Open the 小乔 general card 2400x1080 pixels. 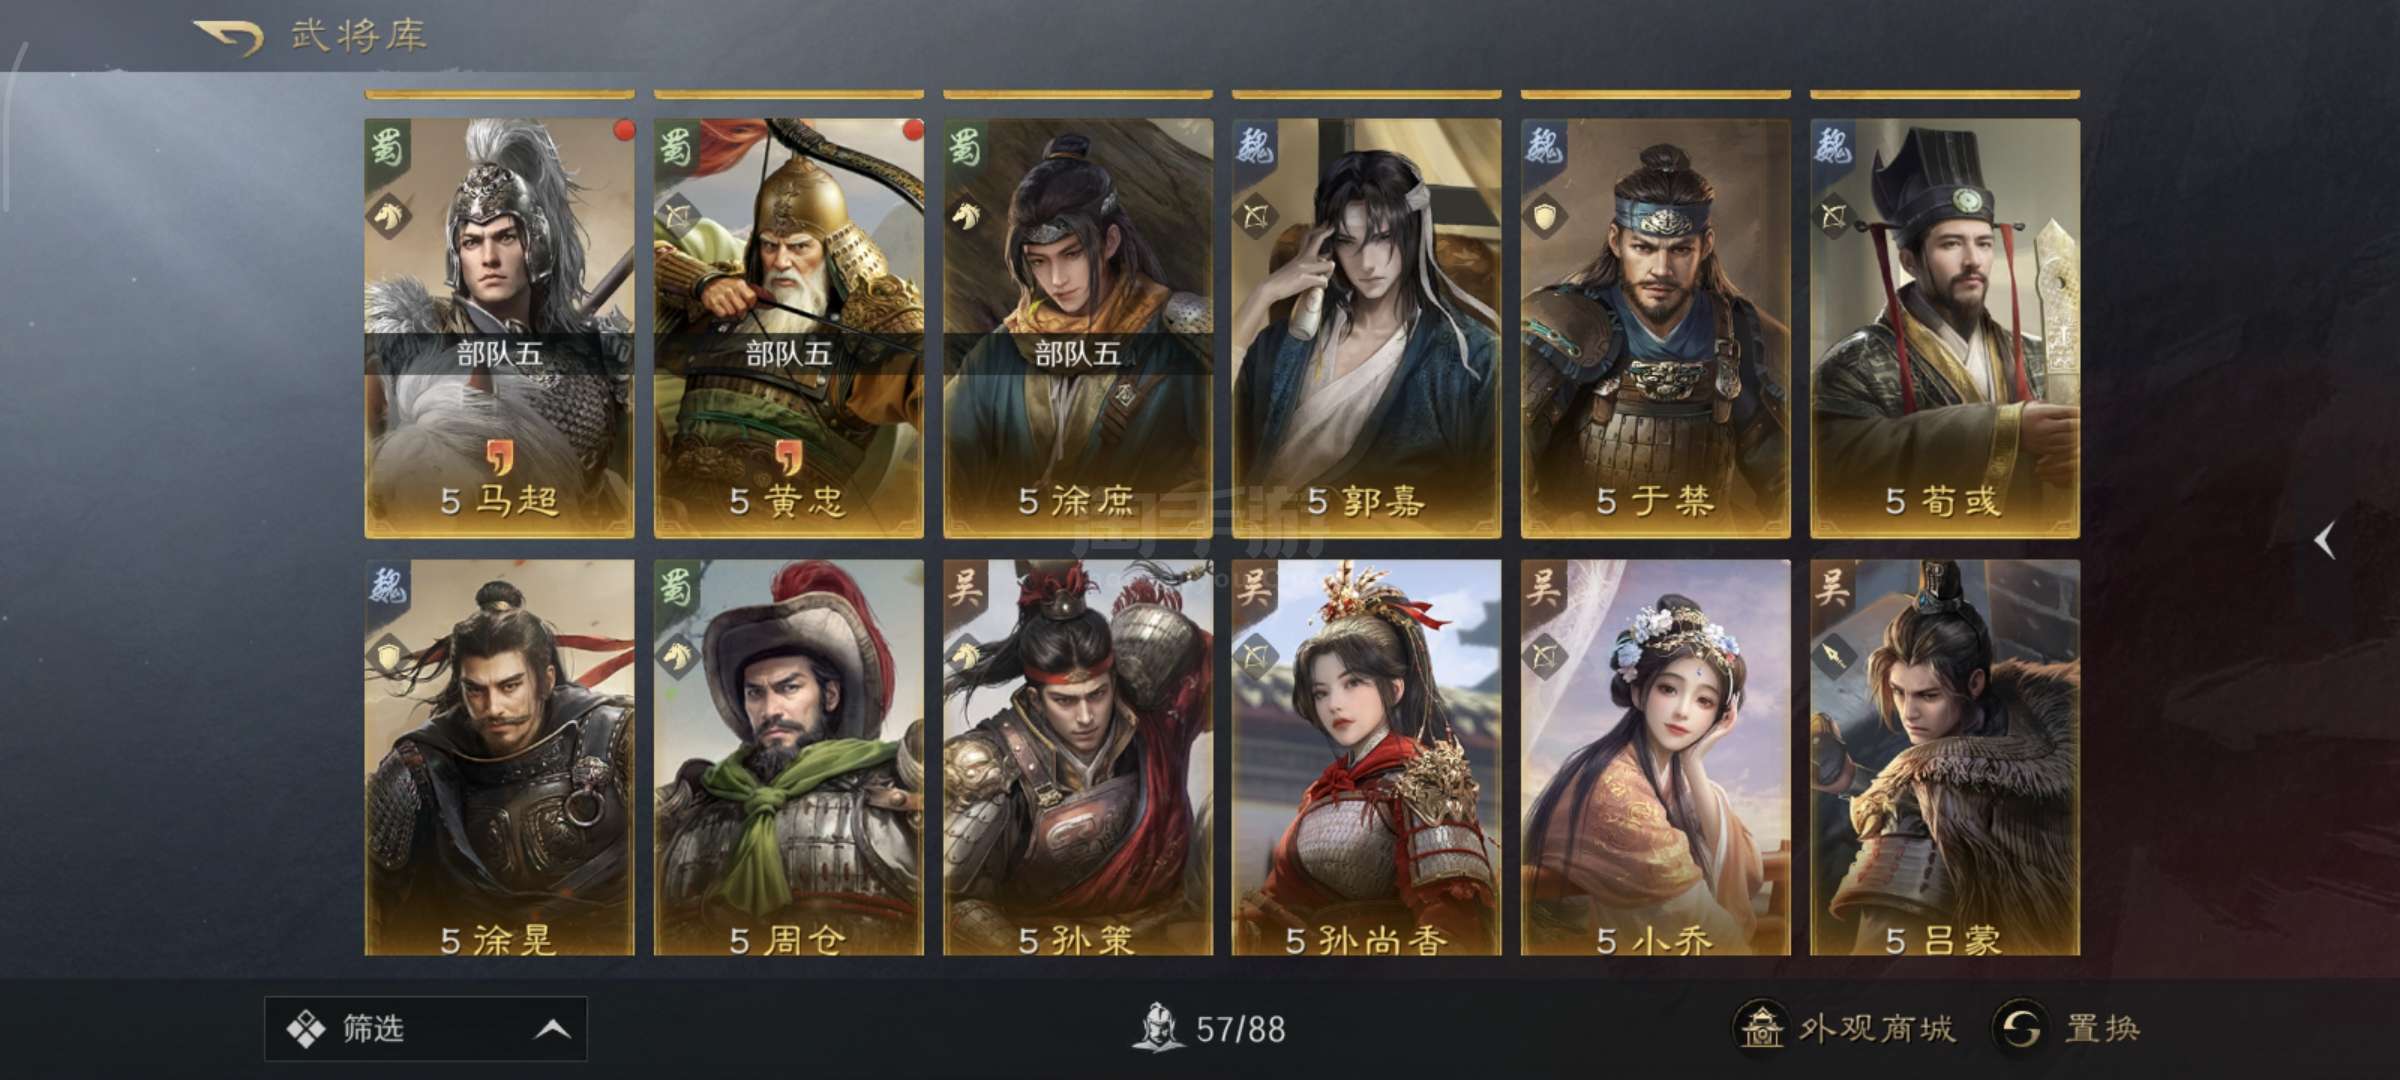pos(1655,757)
